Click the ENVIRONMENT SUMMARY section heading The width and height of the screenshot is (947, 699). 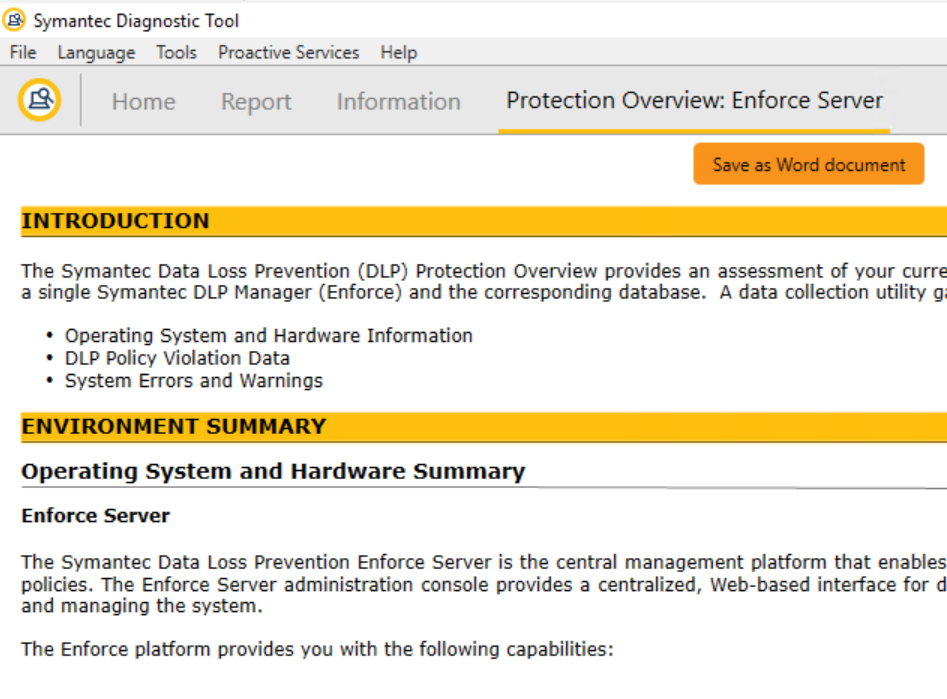[x=174, y=427]
